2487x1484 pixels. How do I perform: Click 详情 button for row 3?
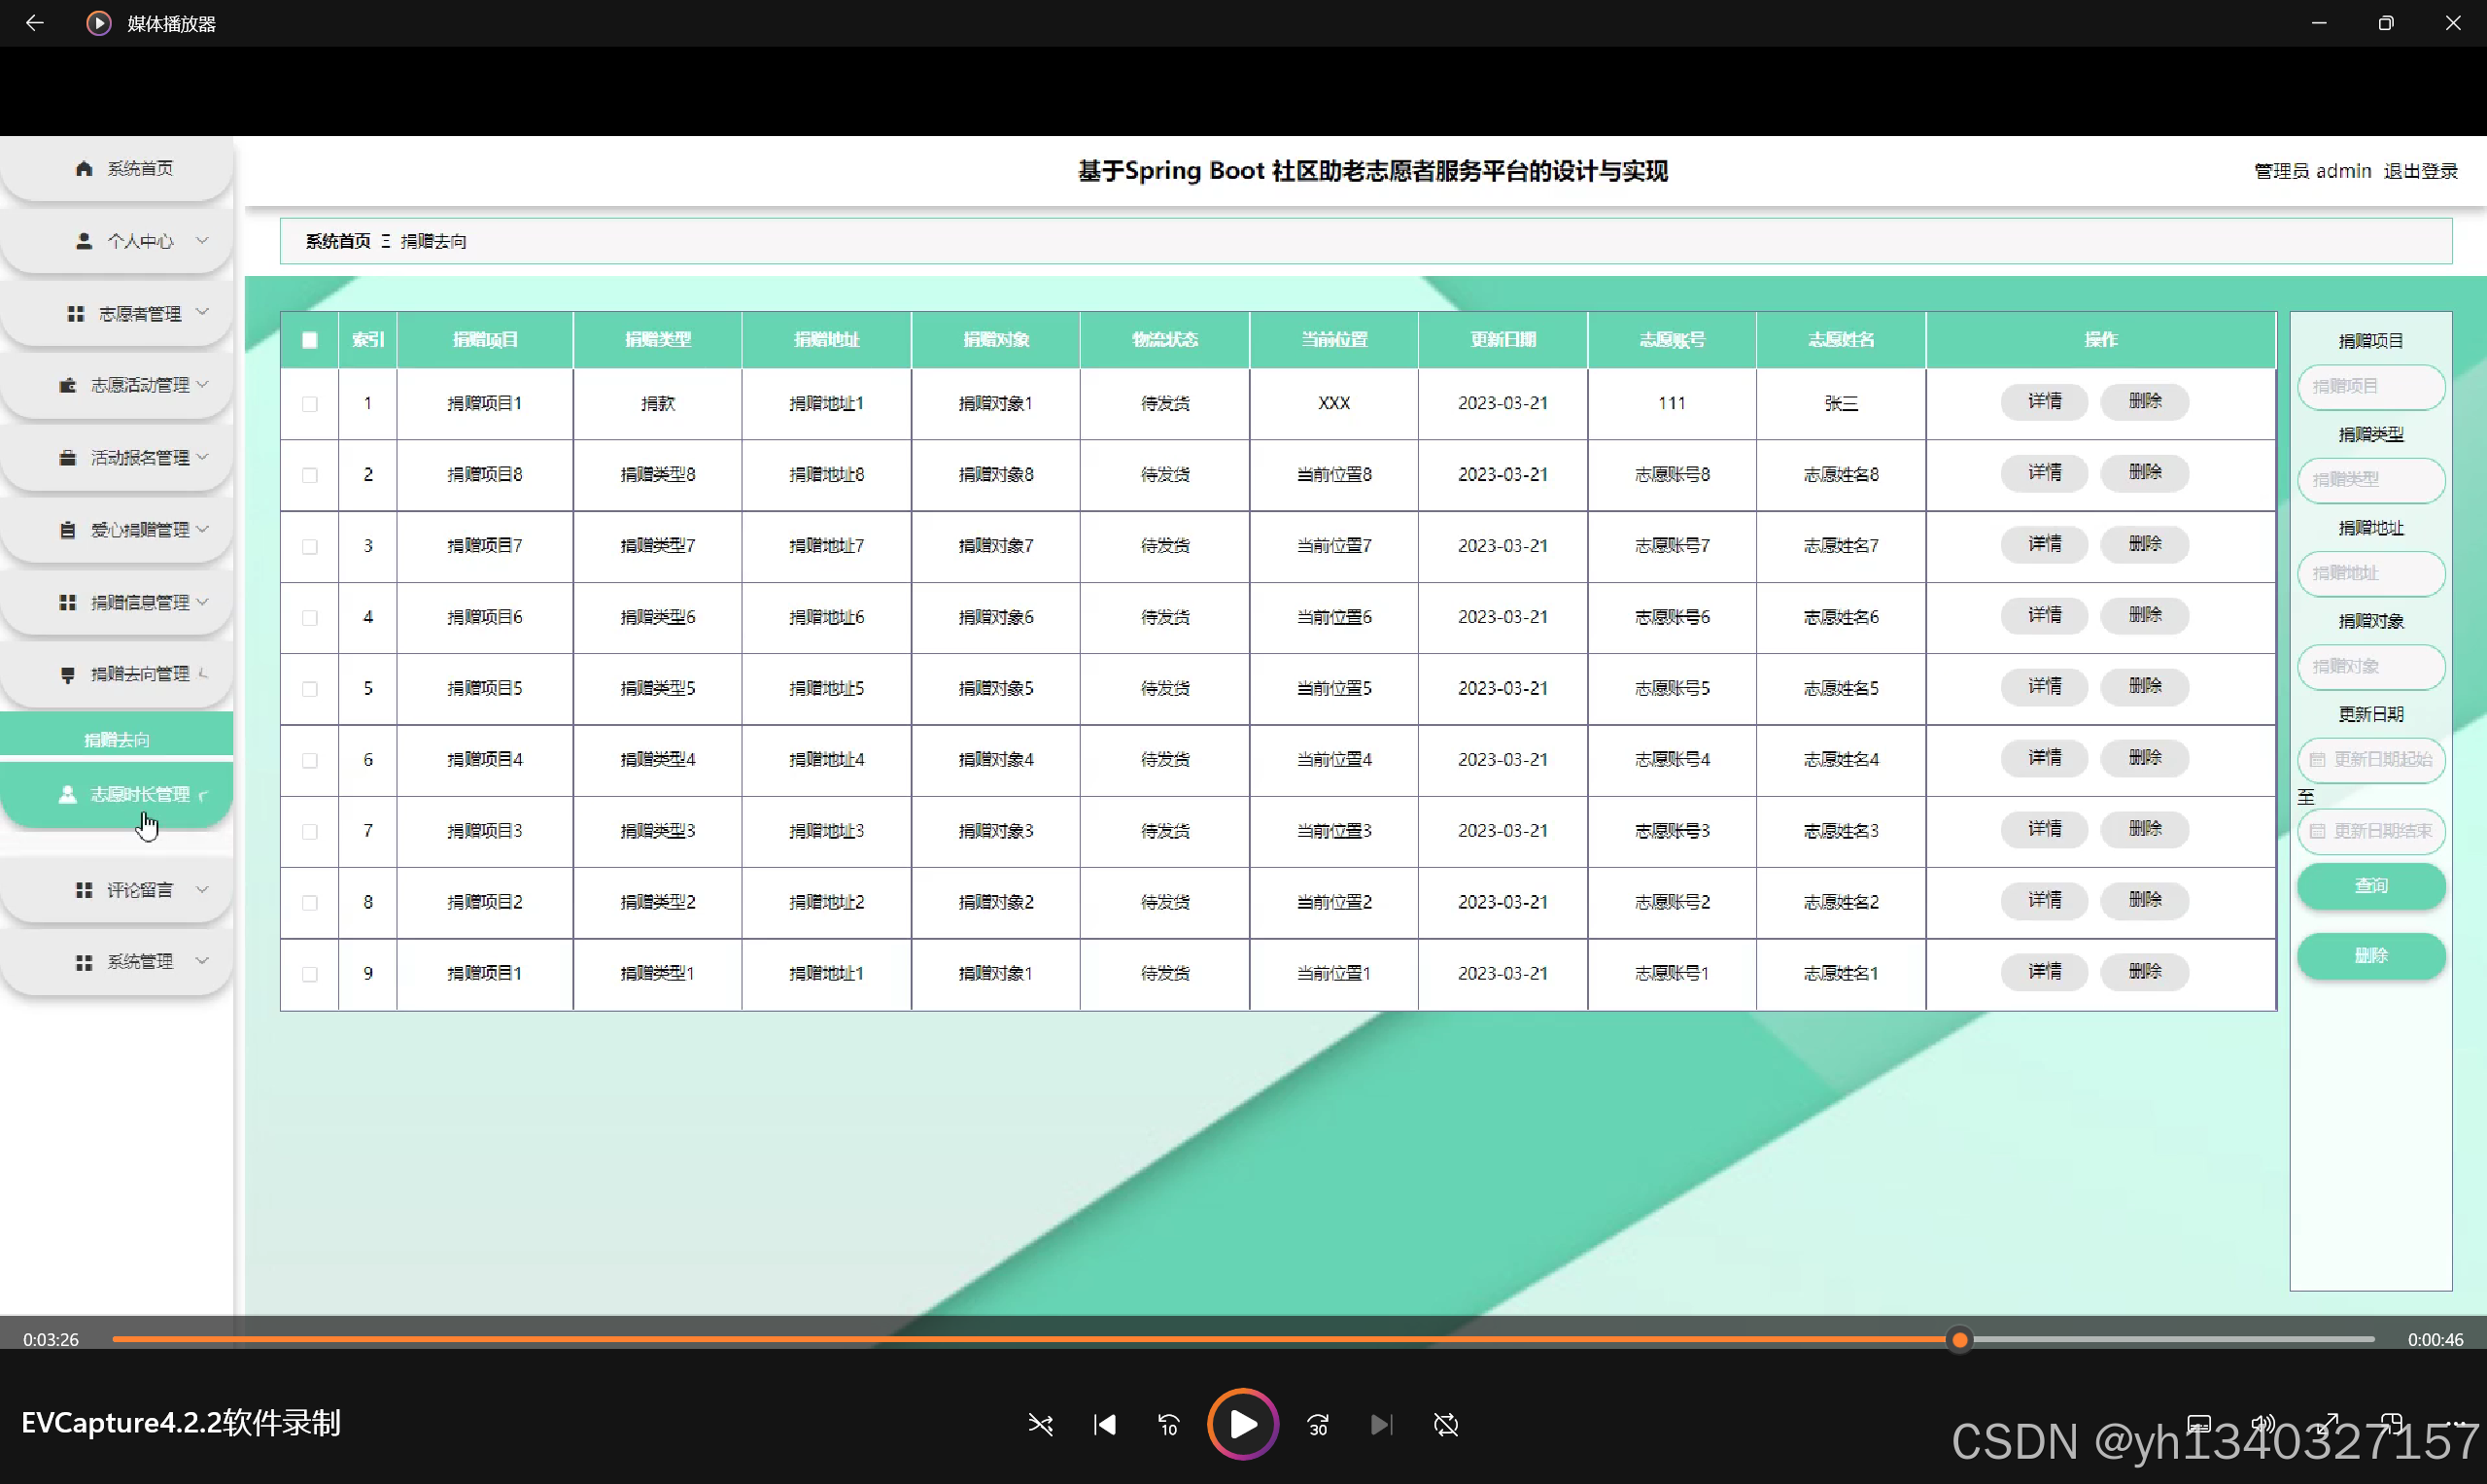click(x=2044, y=544)
